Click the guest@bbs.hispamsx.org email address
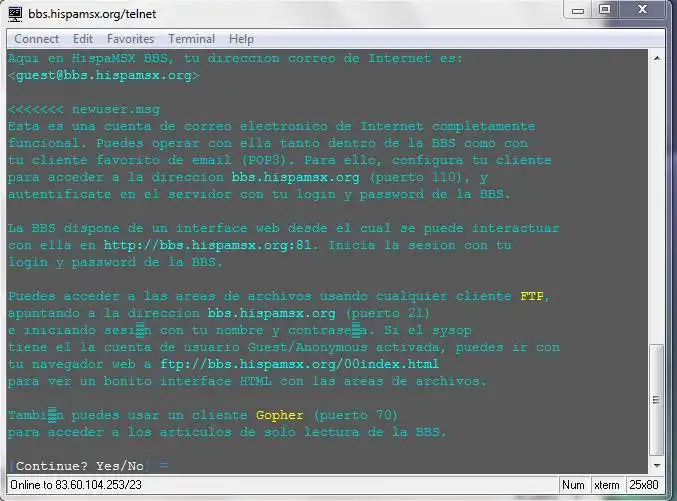The width and height of the screenshot is (677, 501). 104,76
